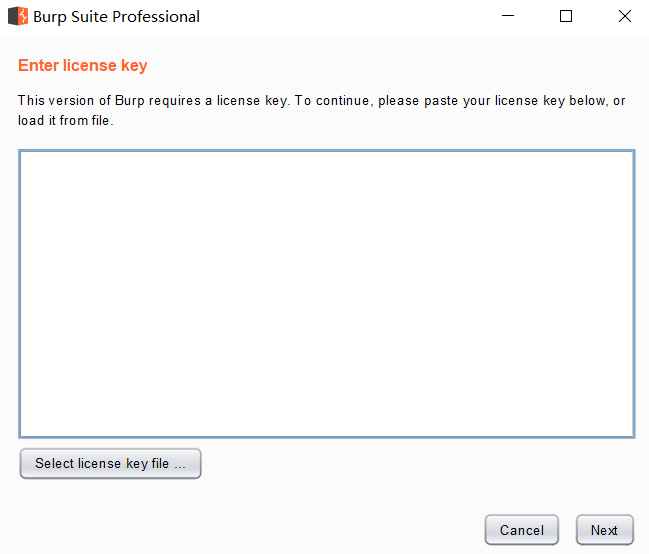This screenshot has height=554, width=649.
Task: Click the empty title bar area
Action: point(350,16)
